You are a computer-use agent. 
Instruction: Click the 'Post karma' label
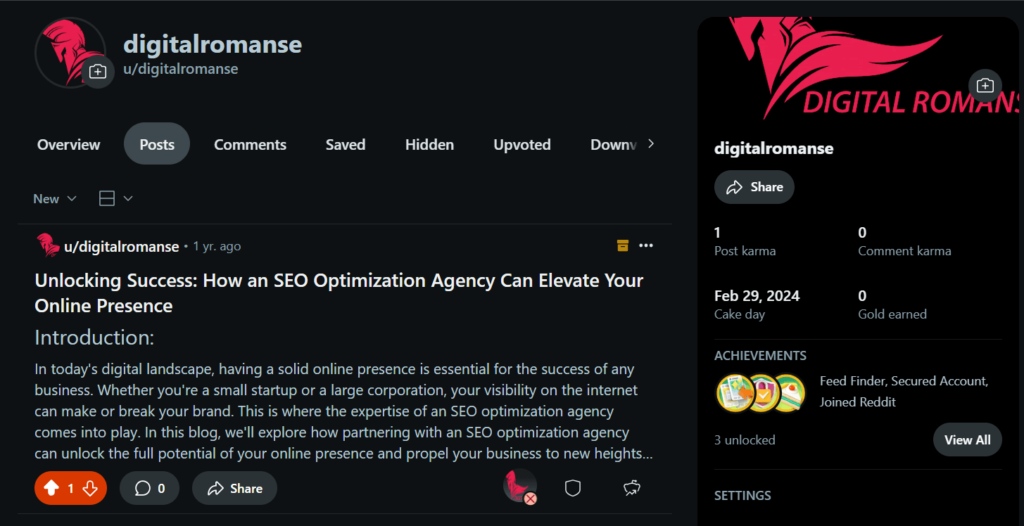[x=744, y=251]
